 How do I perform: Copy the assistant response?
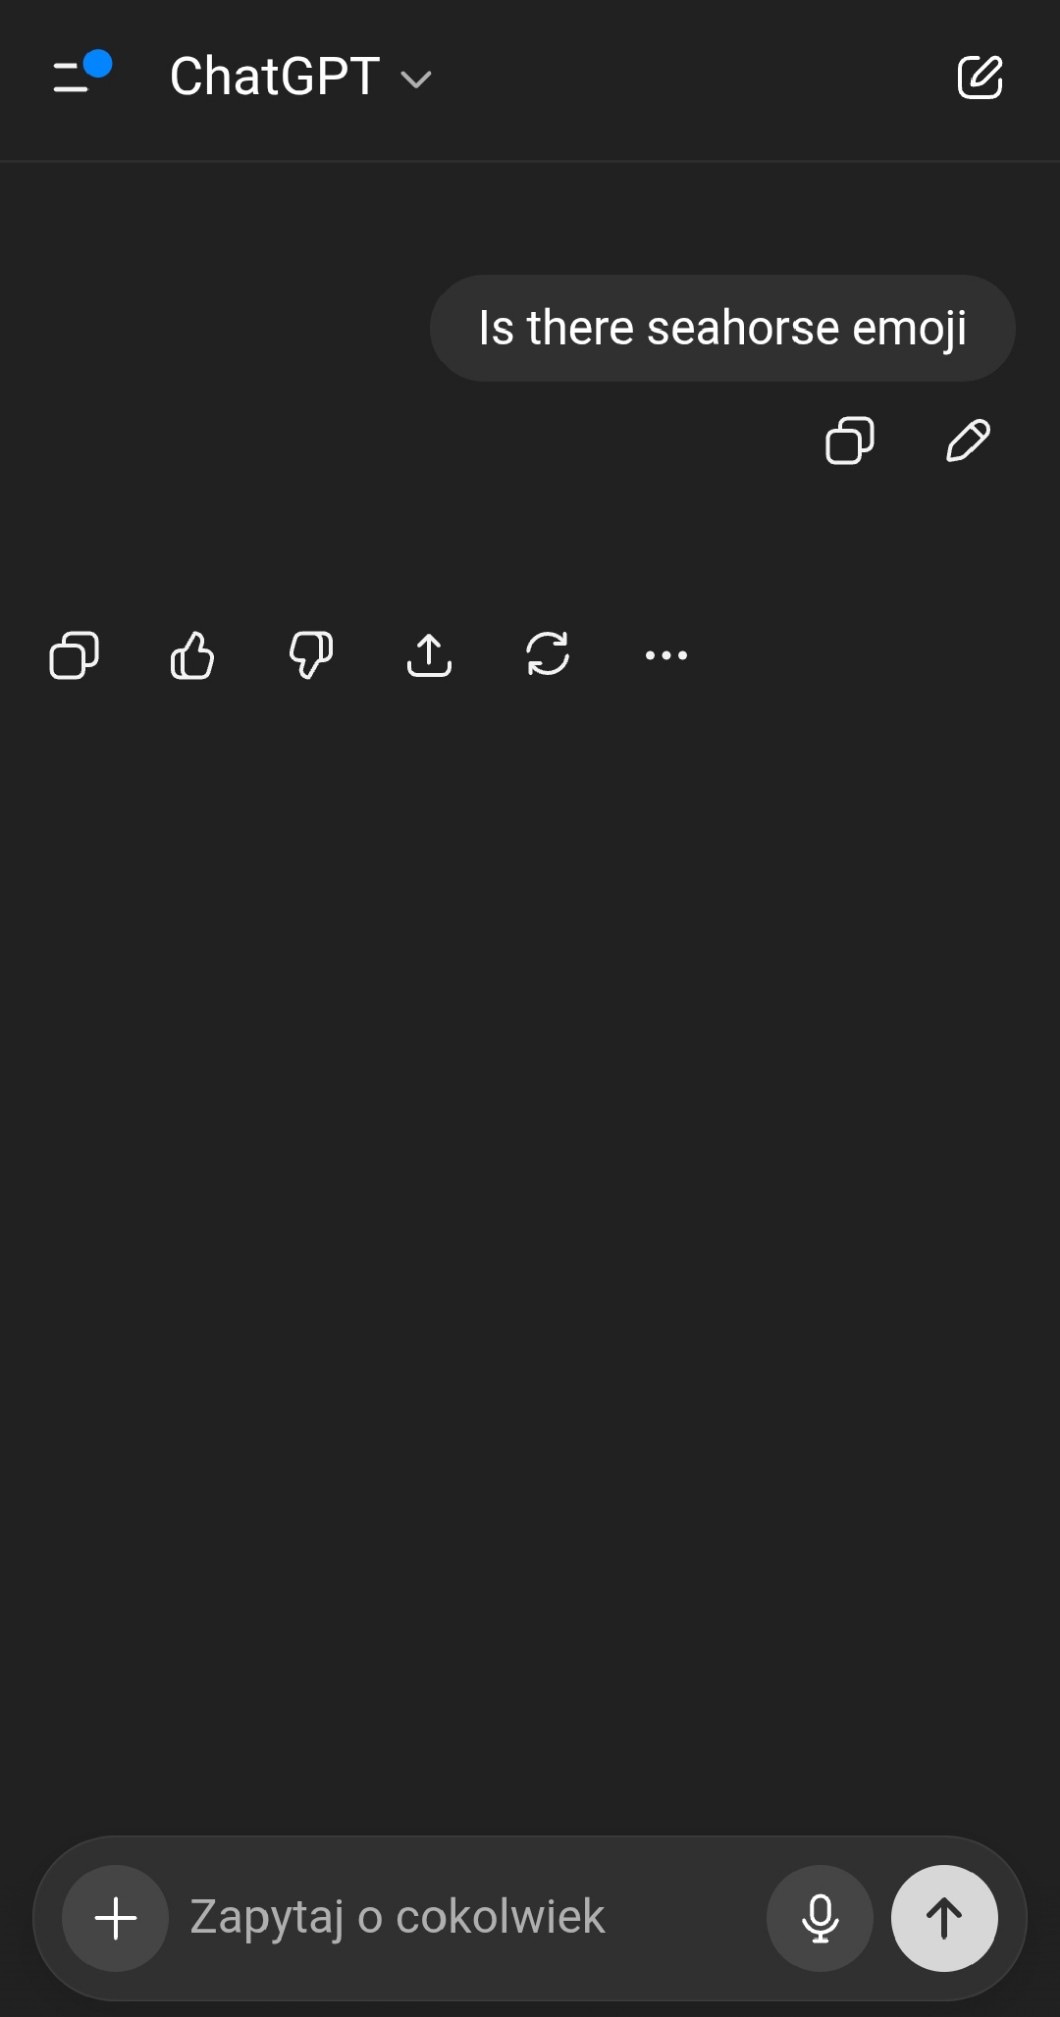click(74, 655)
